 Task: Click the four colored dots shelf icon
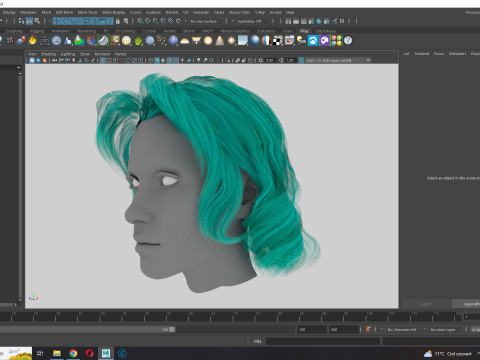(336, 41)
